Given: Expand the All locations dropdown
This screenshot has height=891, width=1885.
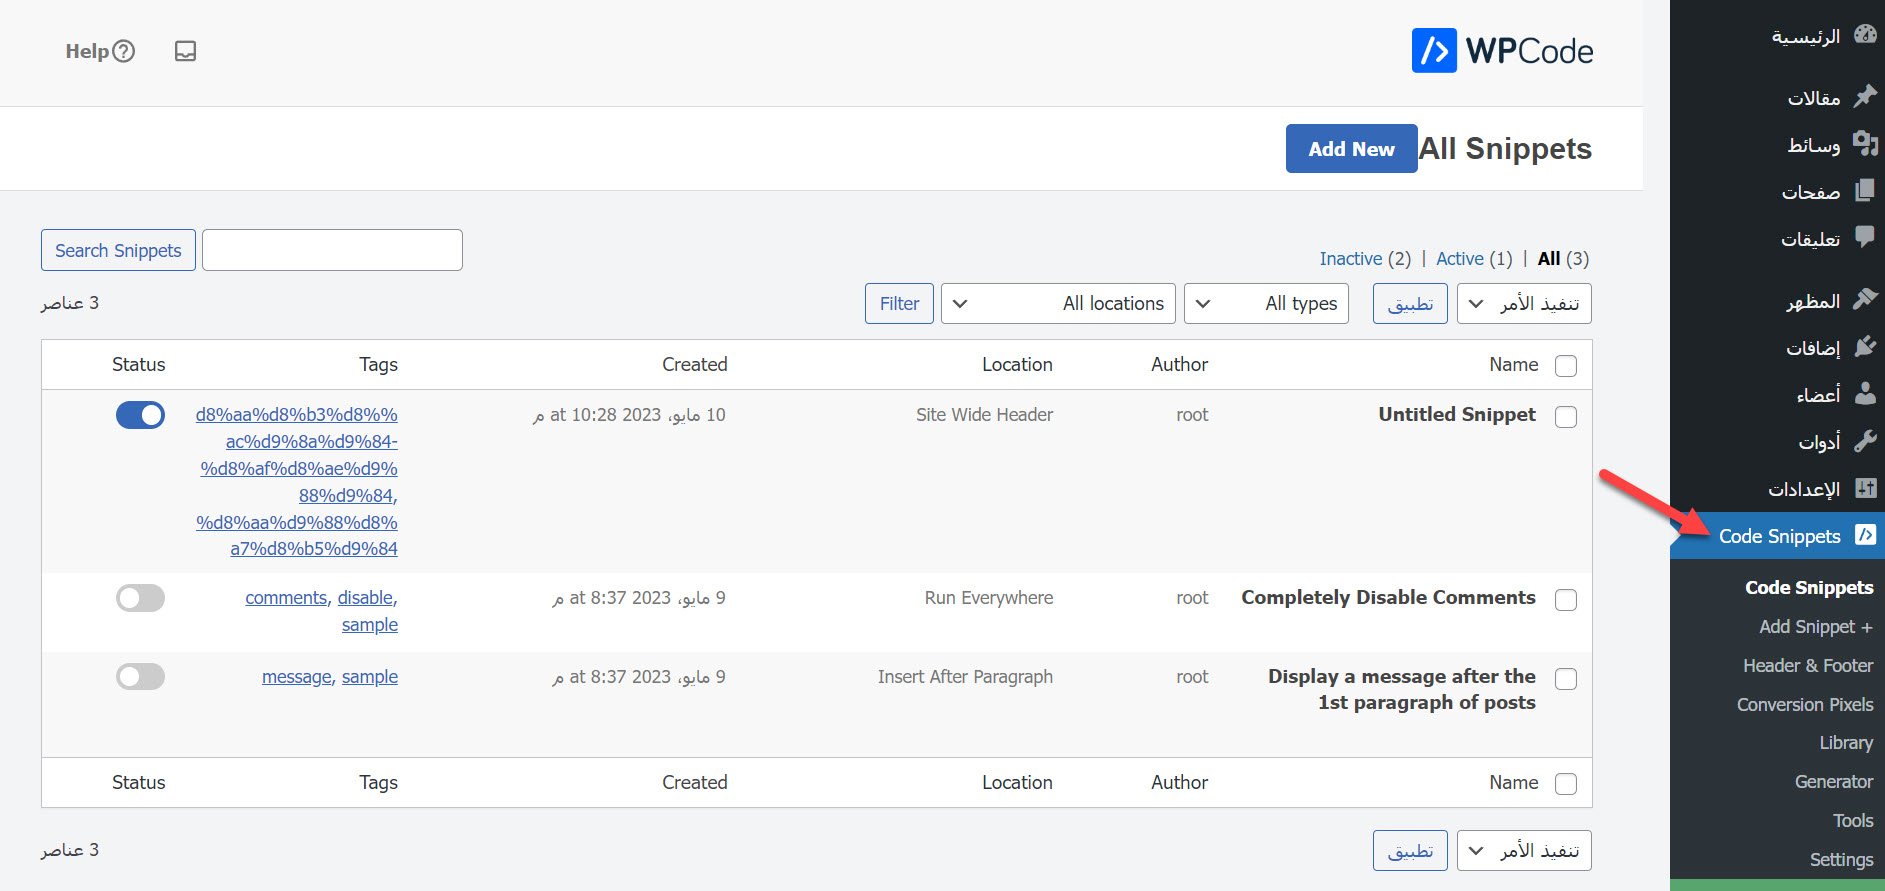Looking at the screenshot, I should pos(1058,304).
